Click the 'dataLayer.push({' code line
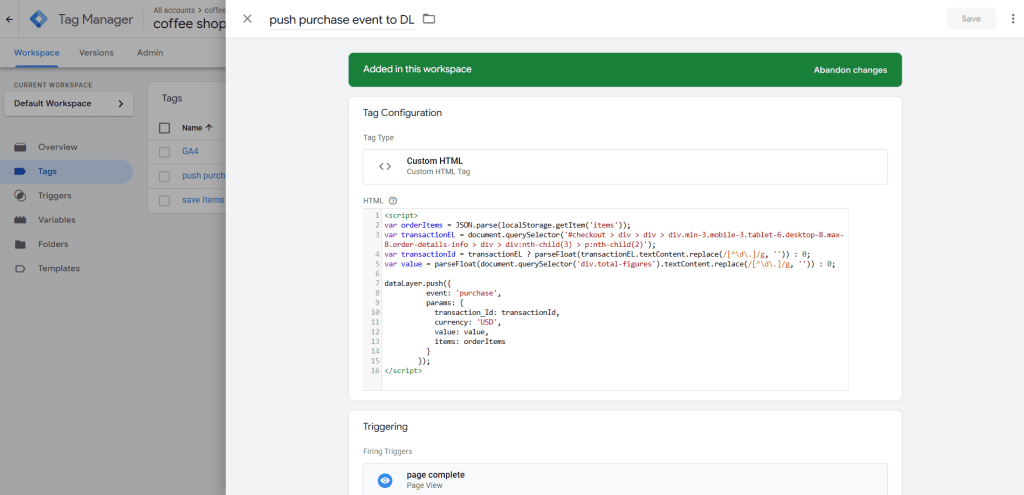This screenshot has width=1024, height=495. point(417,284)
